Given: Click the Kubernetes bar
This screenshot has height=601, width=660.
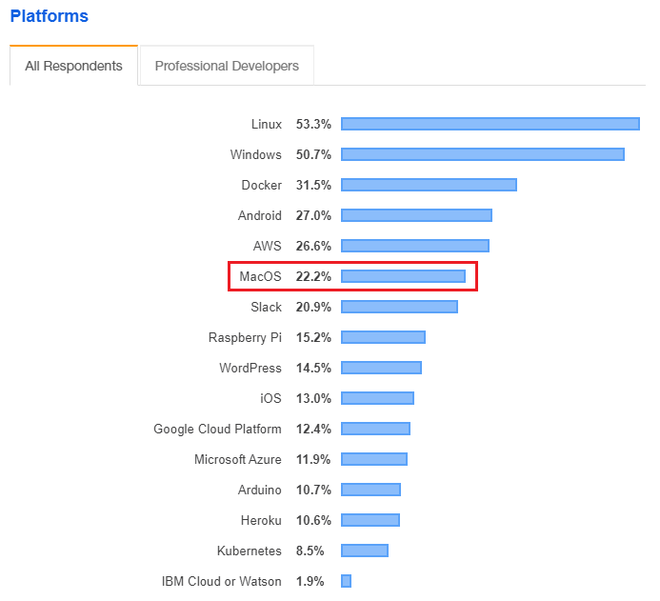Looking at the screenshot, I should pyautogui.click(x=365, y=550).
